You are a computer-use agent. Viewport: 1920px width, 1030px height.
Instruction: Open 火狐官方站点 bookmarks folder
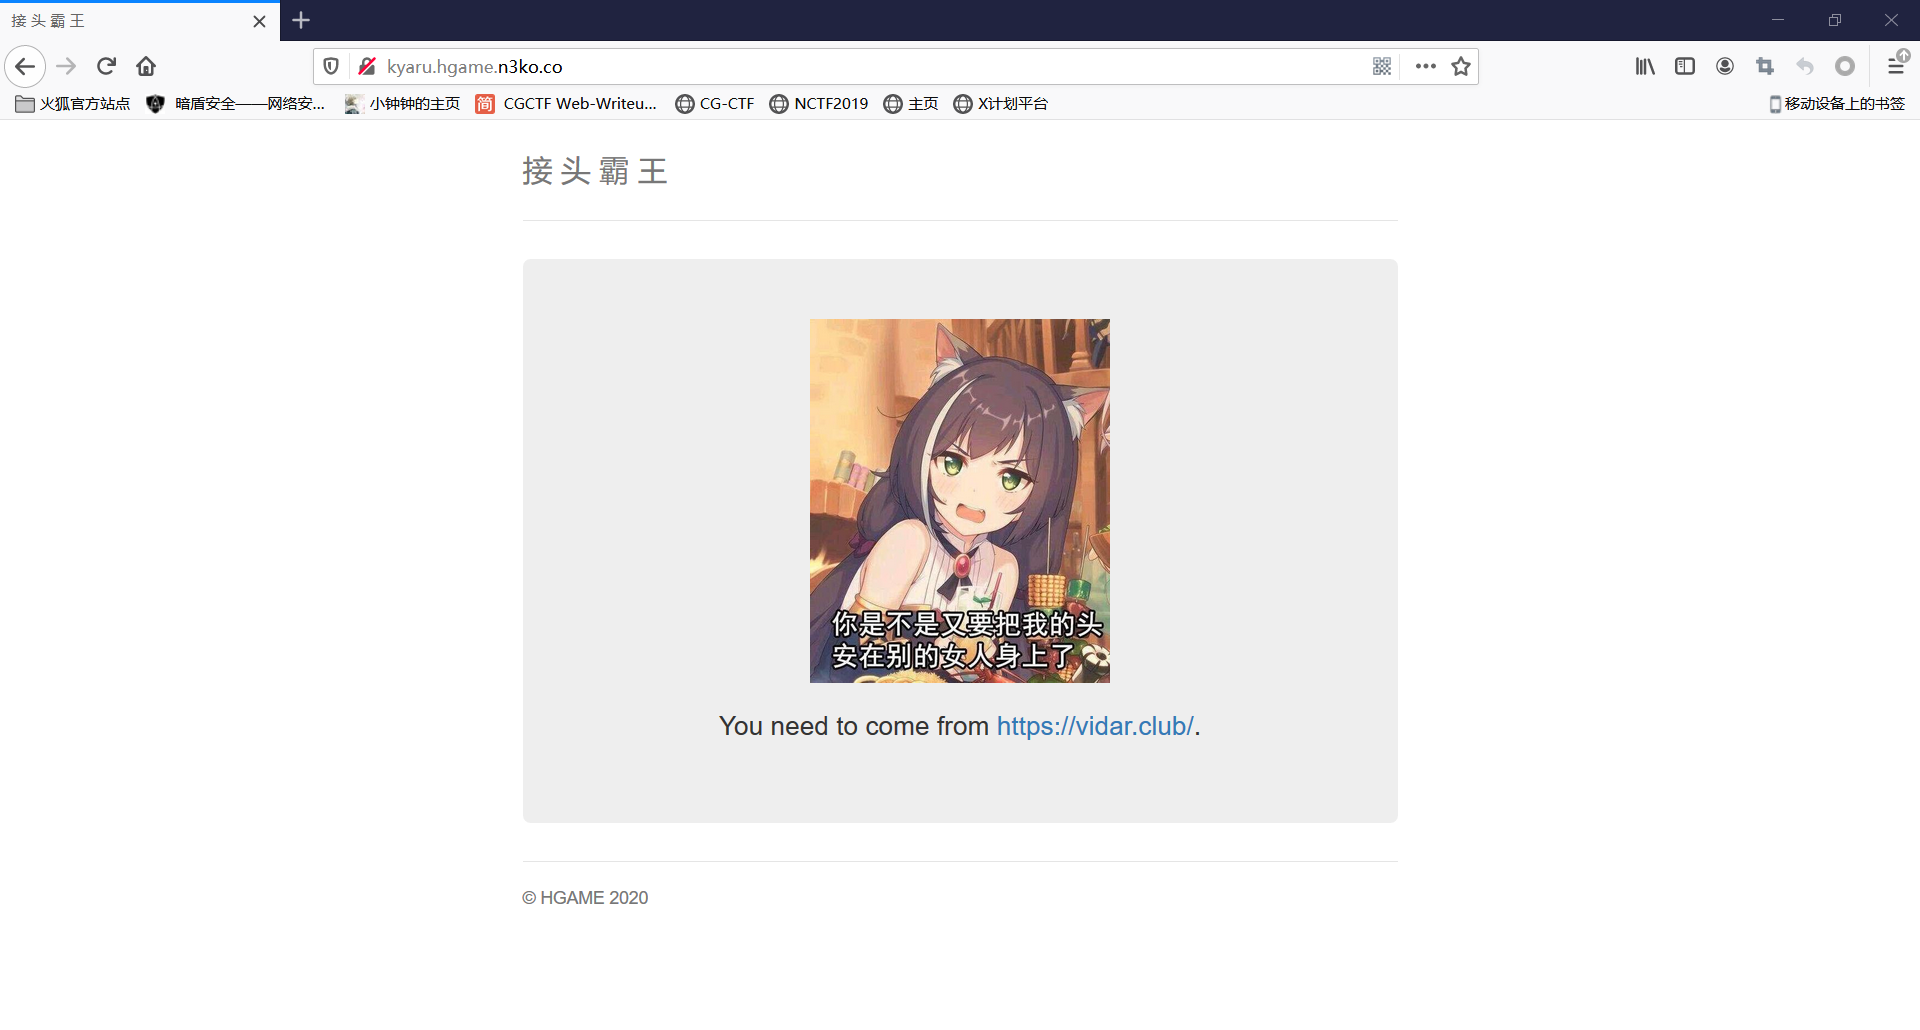(73, 104)
